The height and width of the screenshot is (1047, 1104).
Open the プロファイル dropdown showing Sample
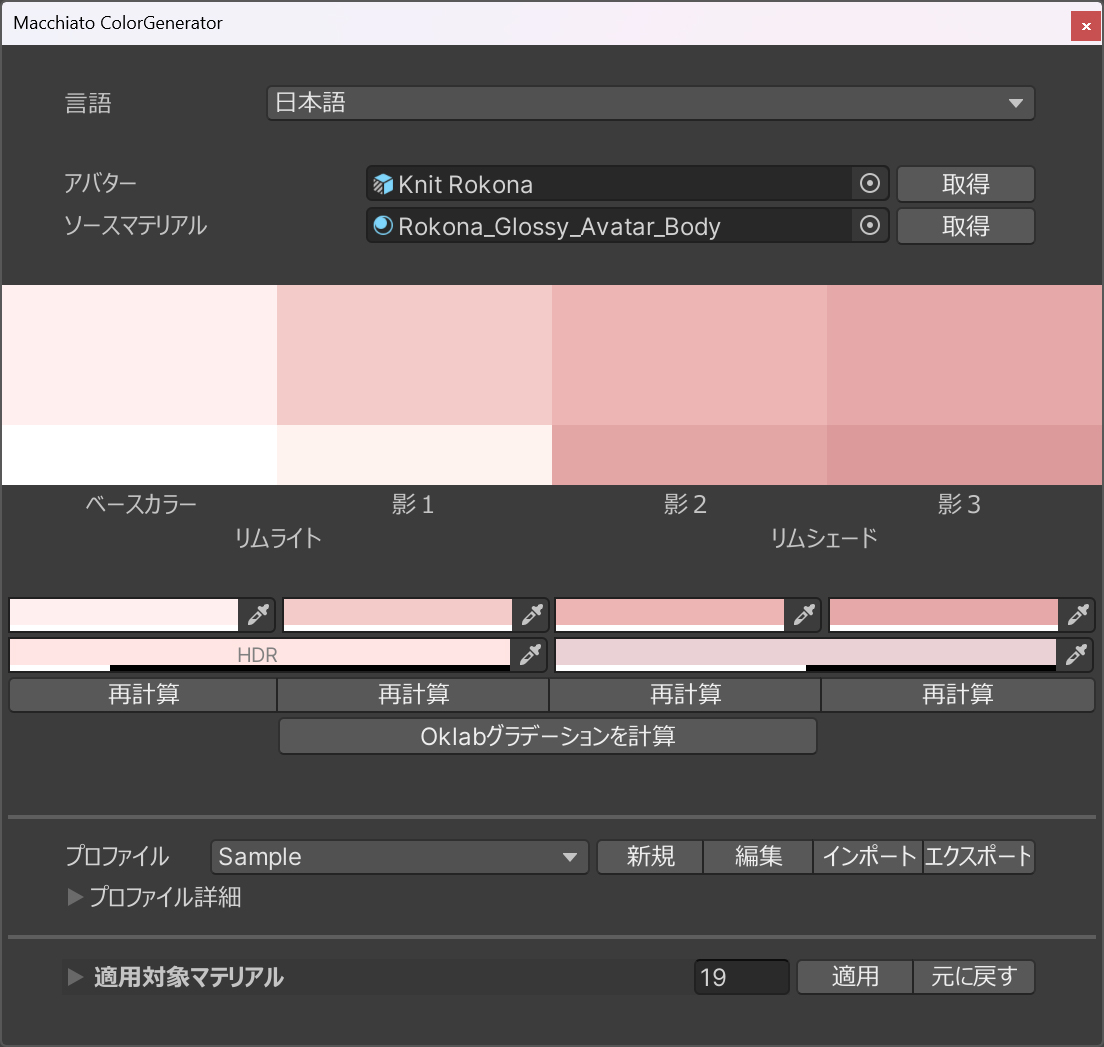(399, 857)
